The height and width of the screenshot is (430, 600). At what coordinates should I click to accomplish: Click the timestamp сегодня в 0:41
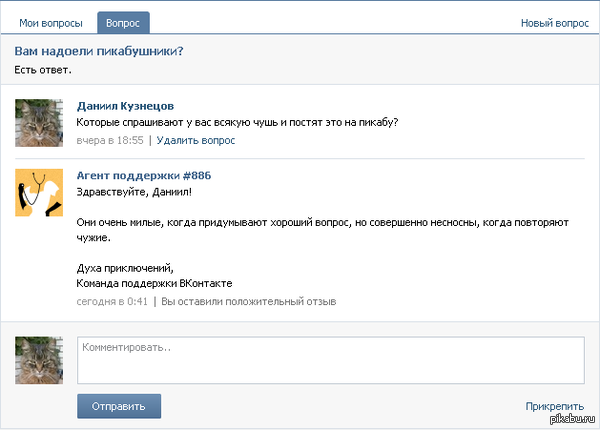coord(112,301)
